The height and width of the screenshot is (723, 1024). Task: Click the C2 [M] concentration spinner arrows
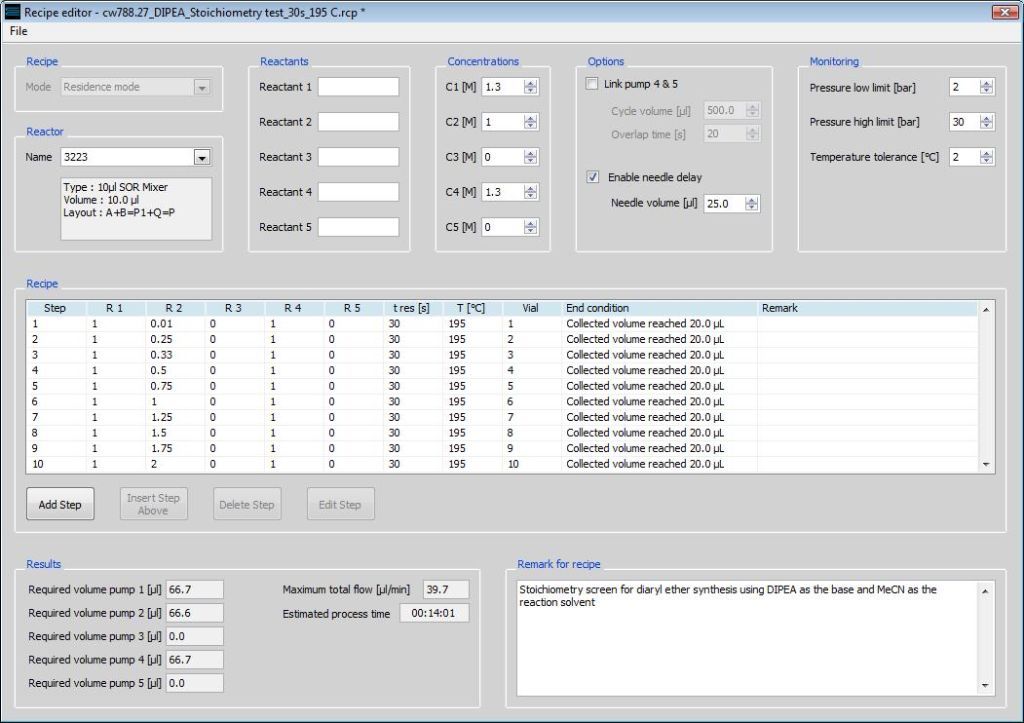coord(530,122)
